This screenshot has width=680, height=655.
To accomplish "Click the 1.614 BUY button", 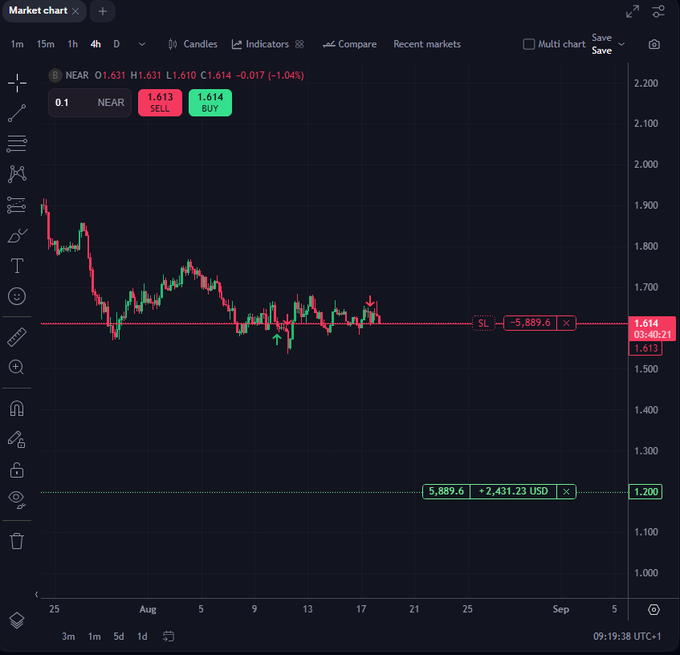I will coord(210,103).
